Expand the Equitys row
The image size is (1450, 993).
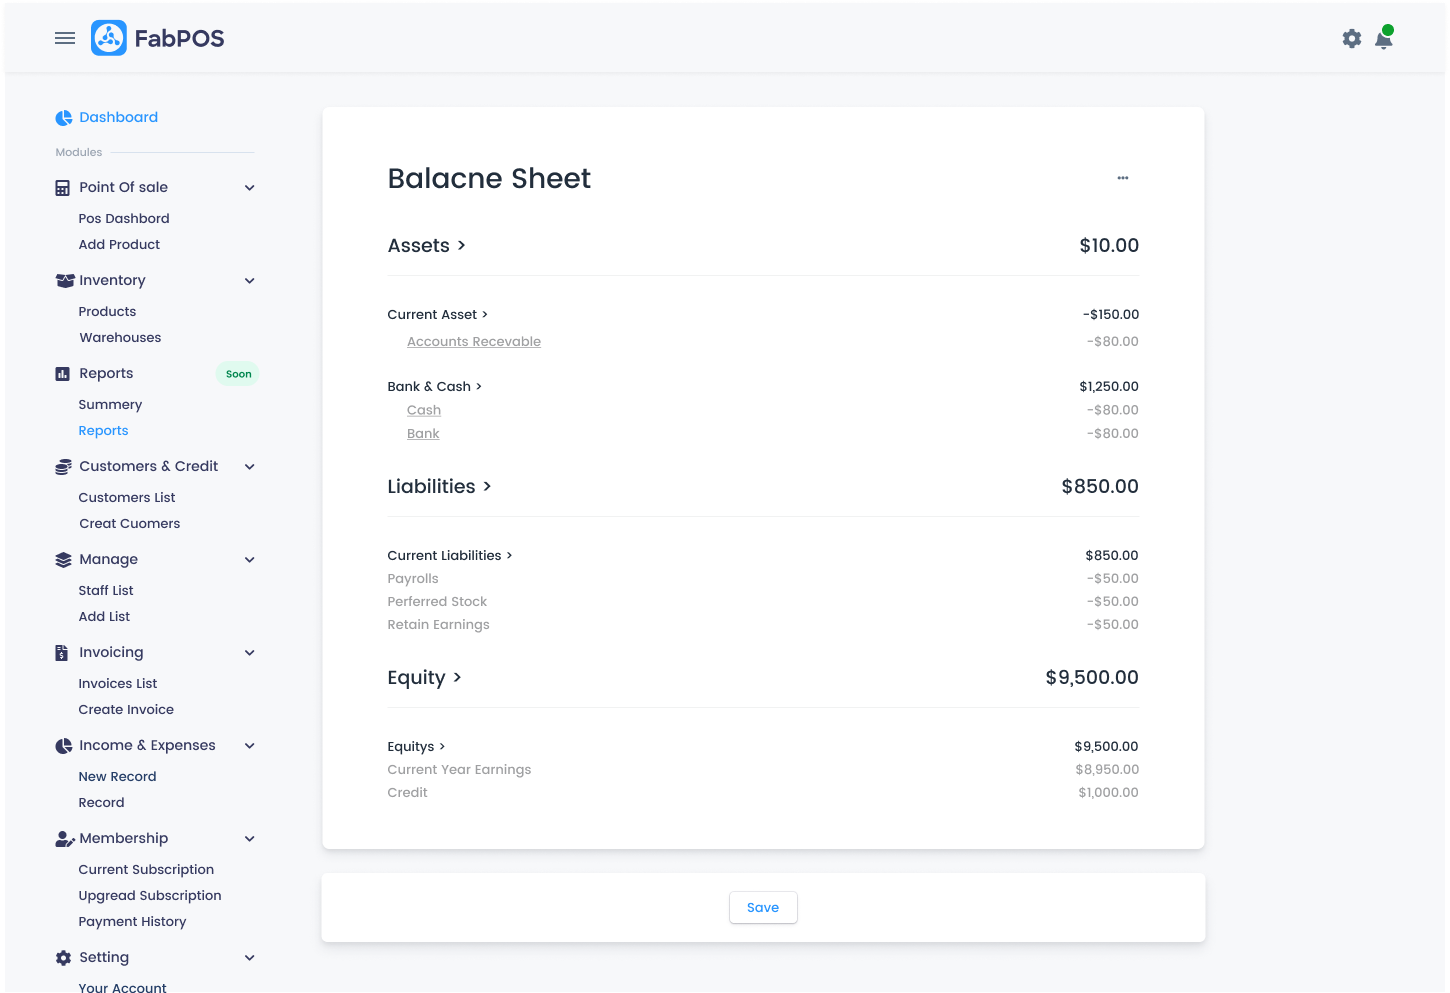coord(417,747)
